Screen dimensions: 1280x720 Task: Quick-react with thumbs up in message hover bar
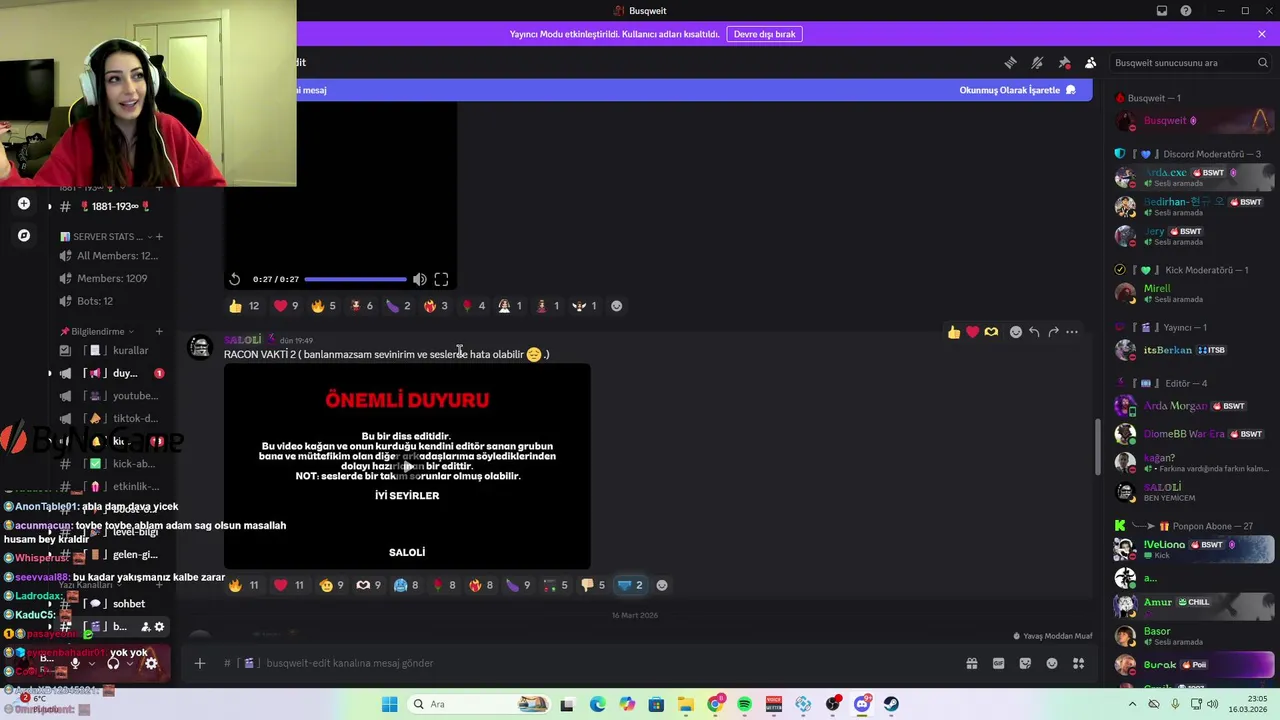click(954, 332)
